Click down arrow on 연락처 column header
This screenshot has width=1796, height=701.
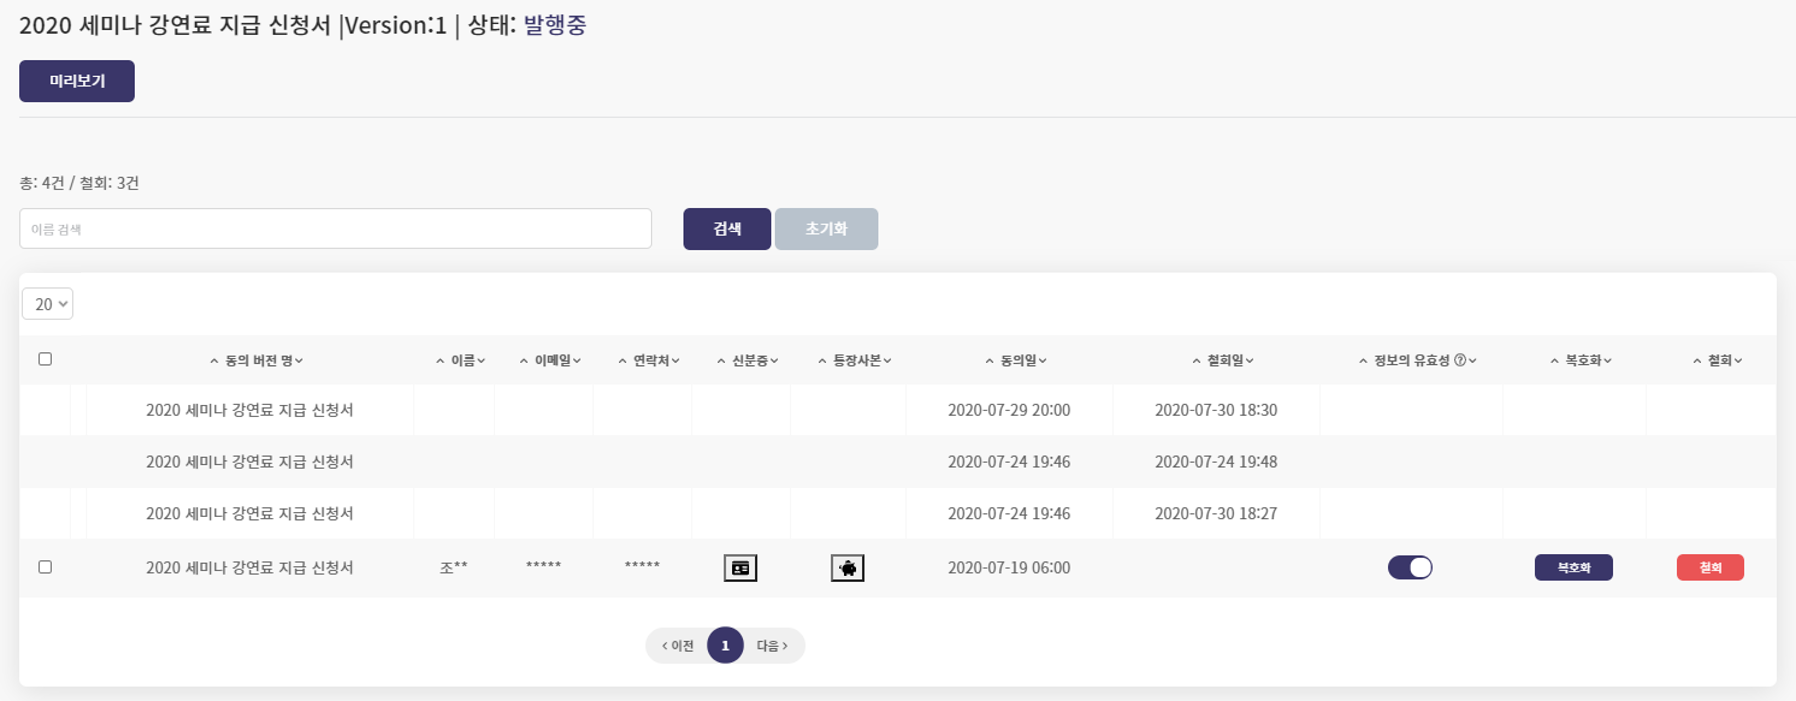pyautogui.click(x=676, y=361)
